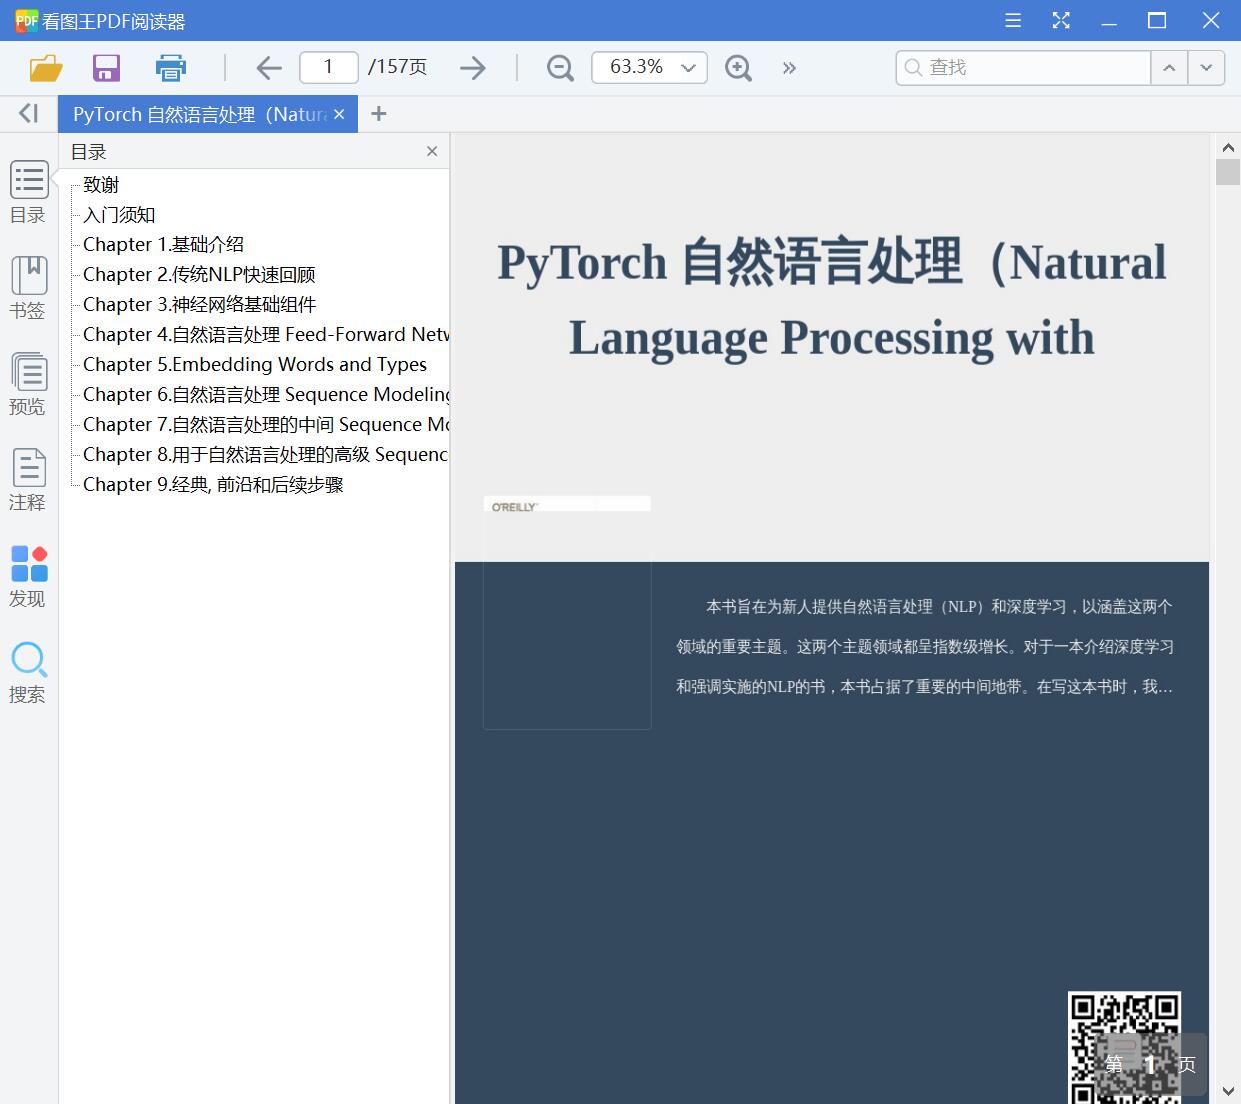Type a page number in the page field
The width and height of the screenshot is (1241, 1104).
point(328,67)
